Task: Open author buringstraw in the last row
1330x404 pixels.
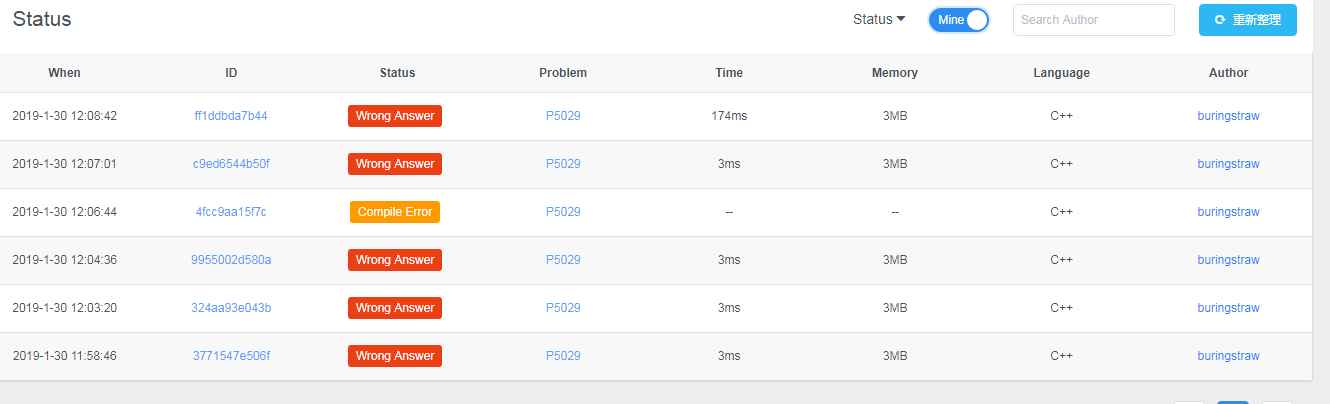Action: 1228,356
